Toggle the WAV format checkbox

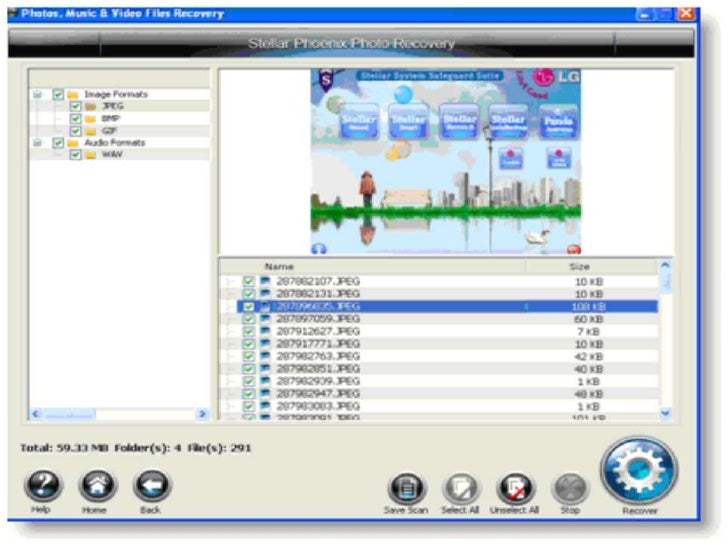tap(76, 155)
